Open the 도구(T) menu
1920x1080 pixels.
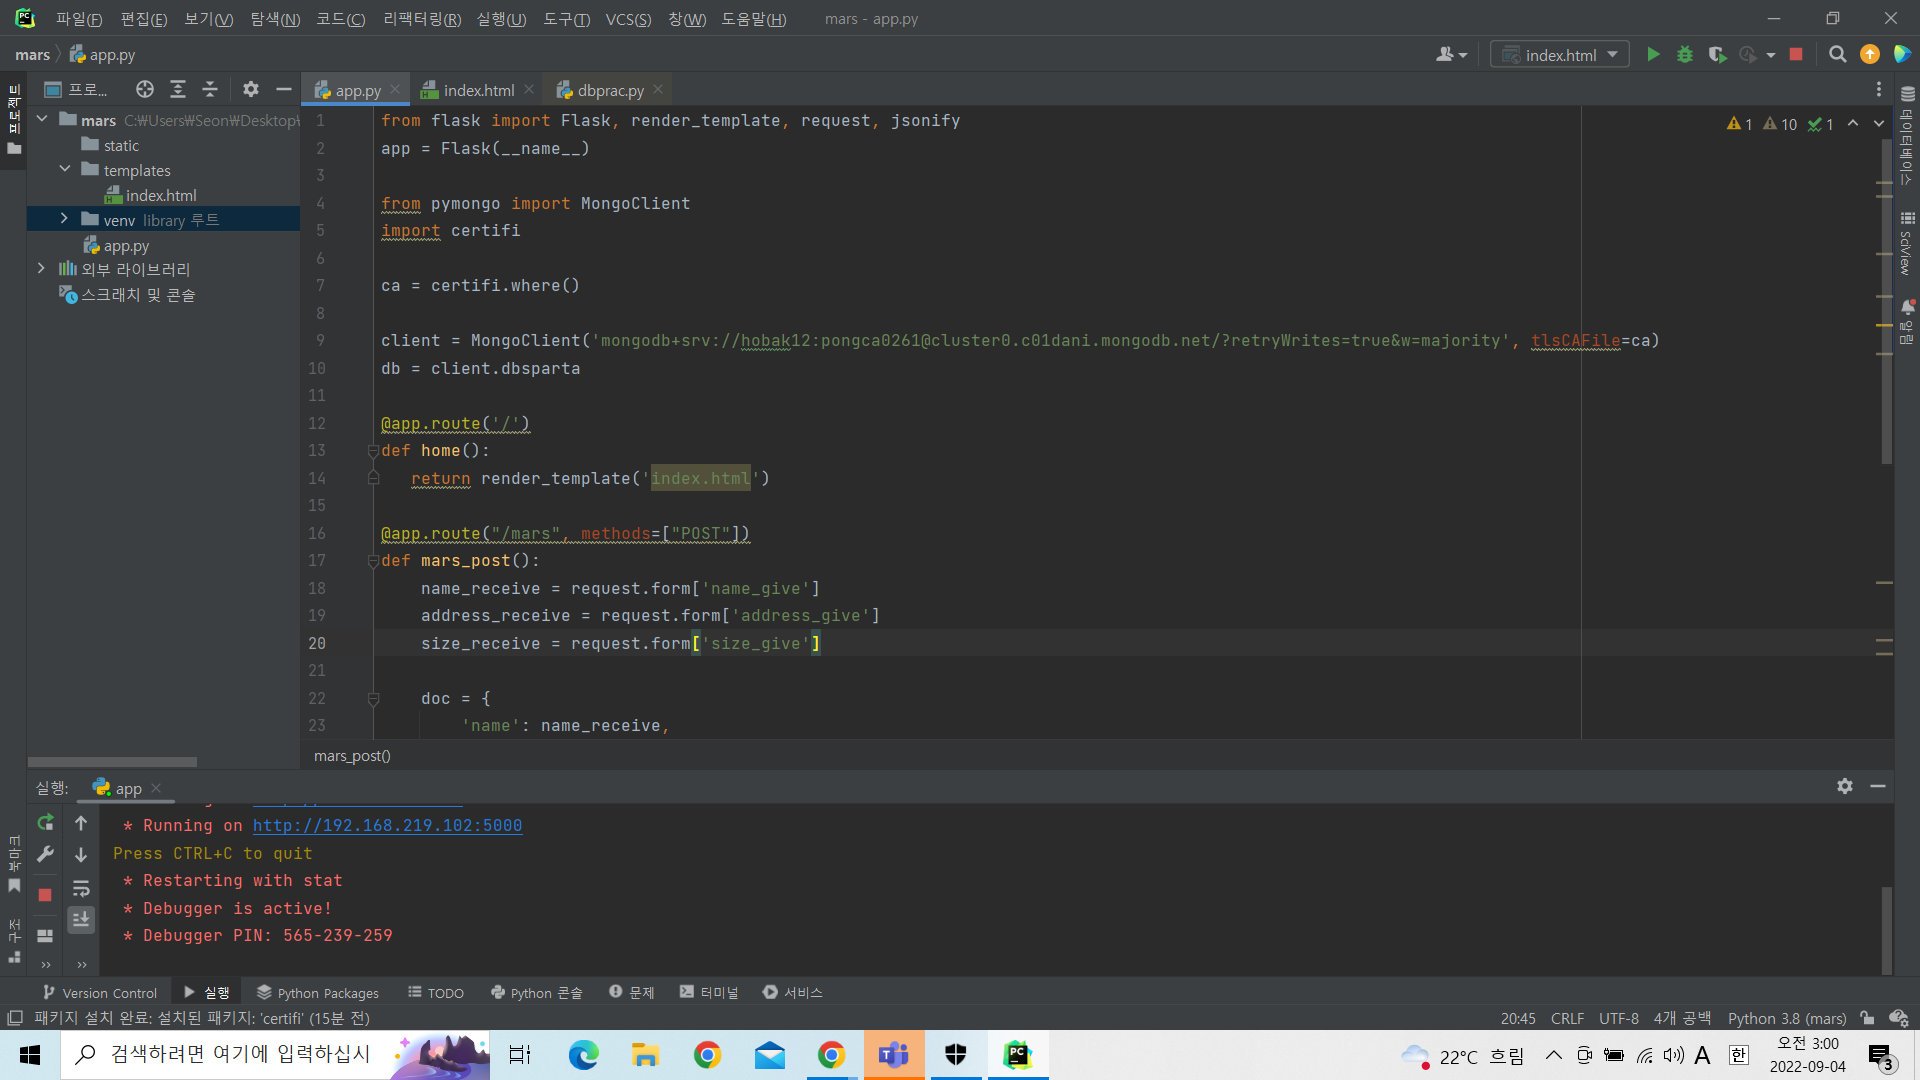(567, 19)
